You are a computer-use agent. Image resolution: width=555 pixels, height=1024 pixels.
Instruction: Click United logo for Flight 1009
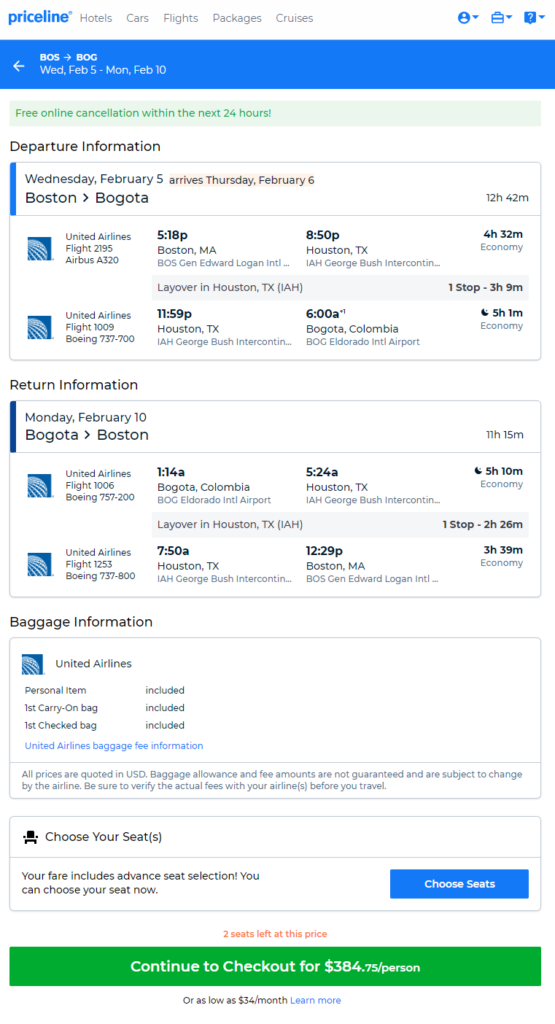click(40, 327)
